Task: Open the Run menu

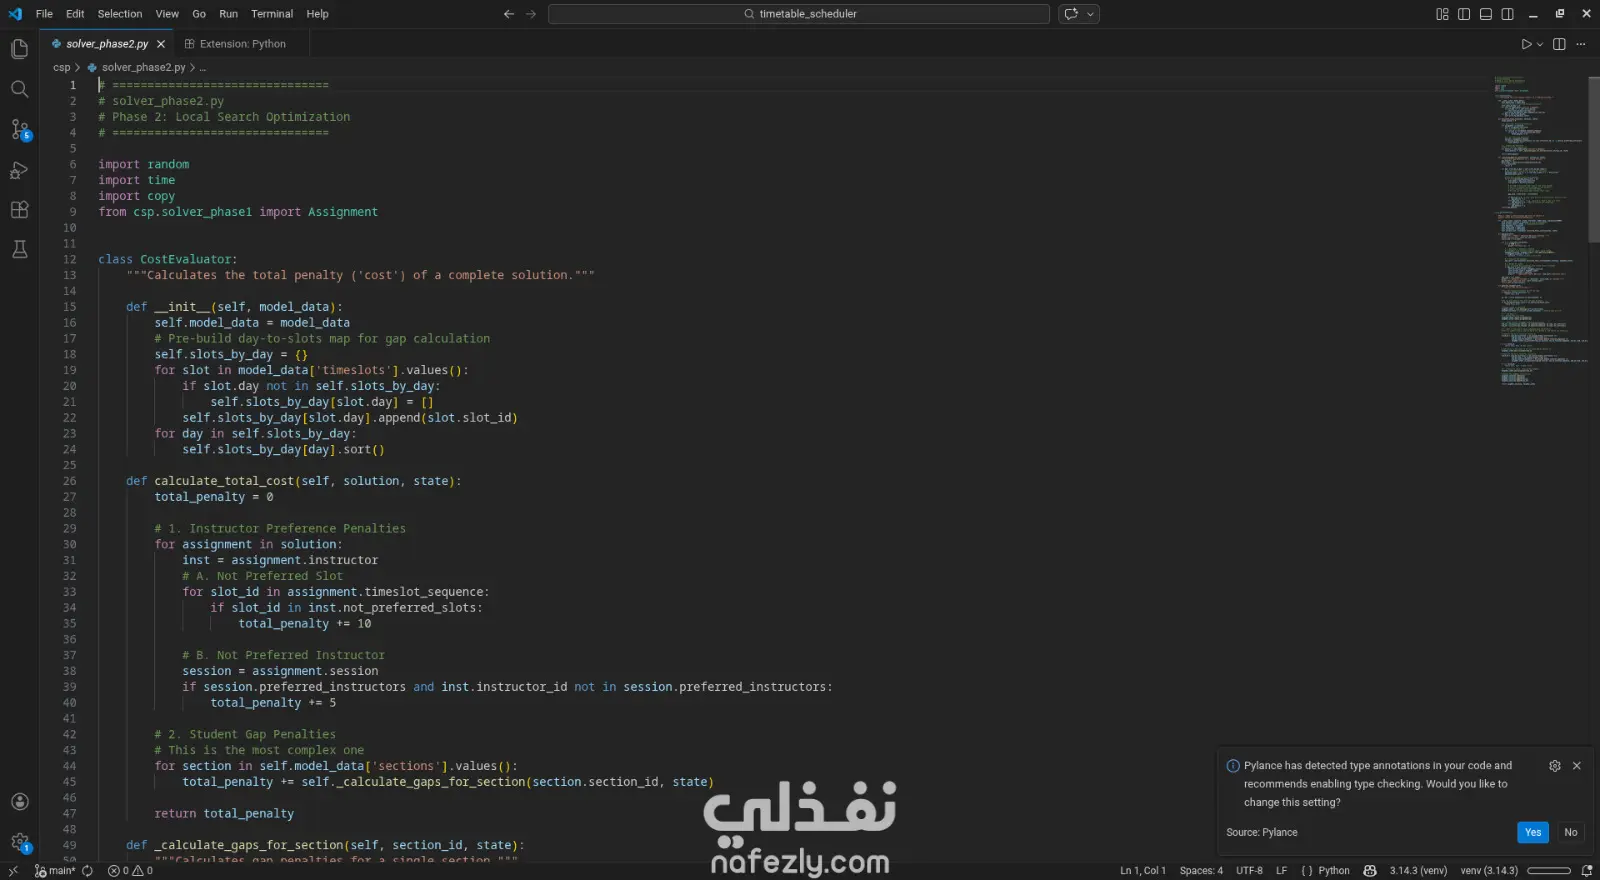Action: (x=229, y=14)
